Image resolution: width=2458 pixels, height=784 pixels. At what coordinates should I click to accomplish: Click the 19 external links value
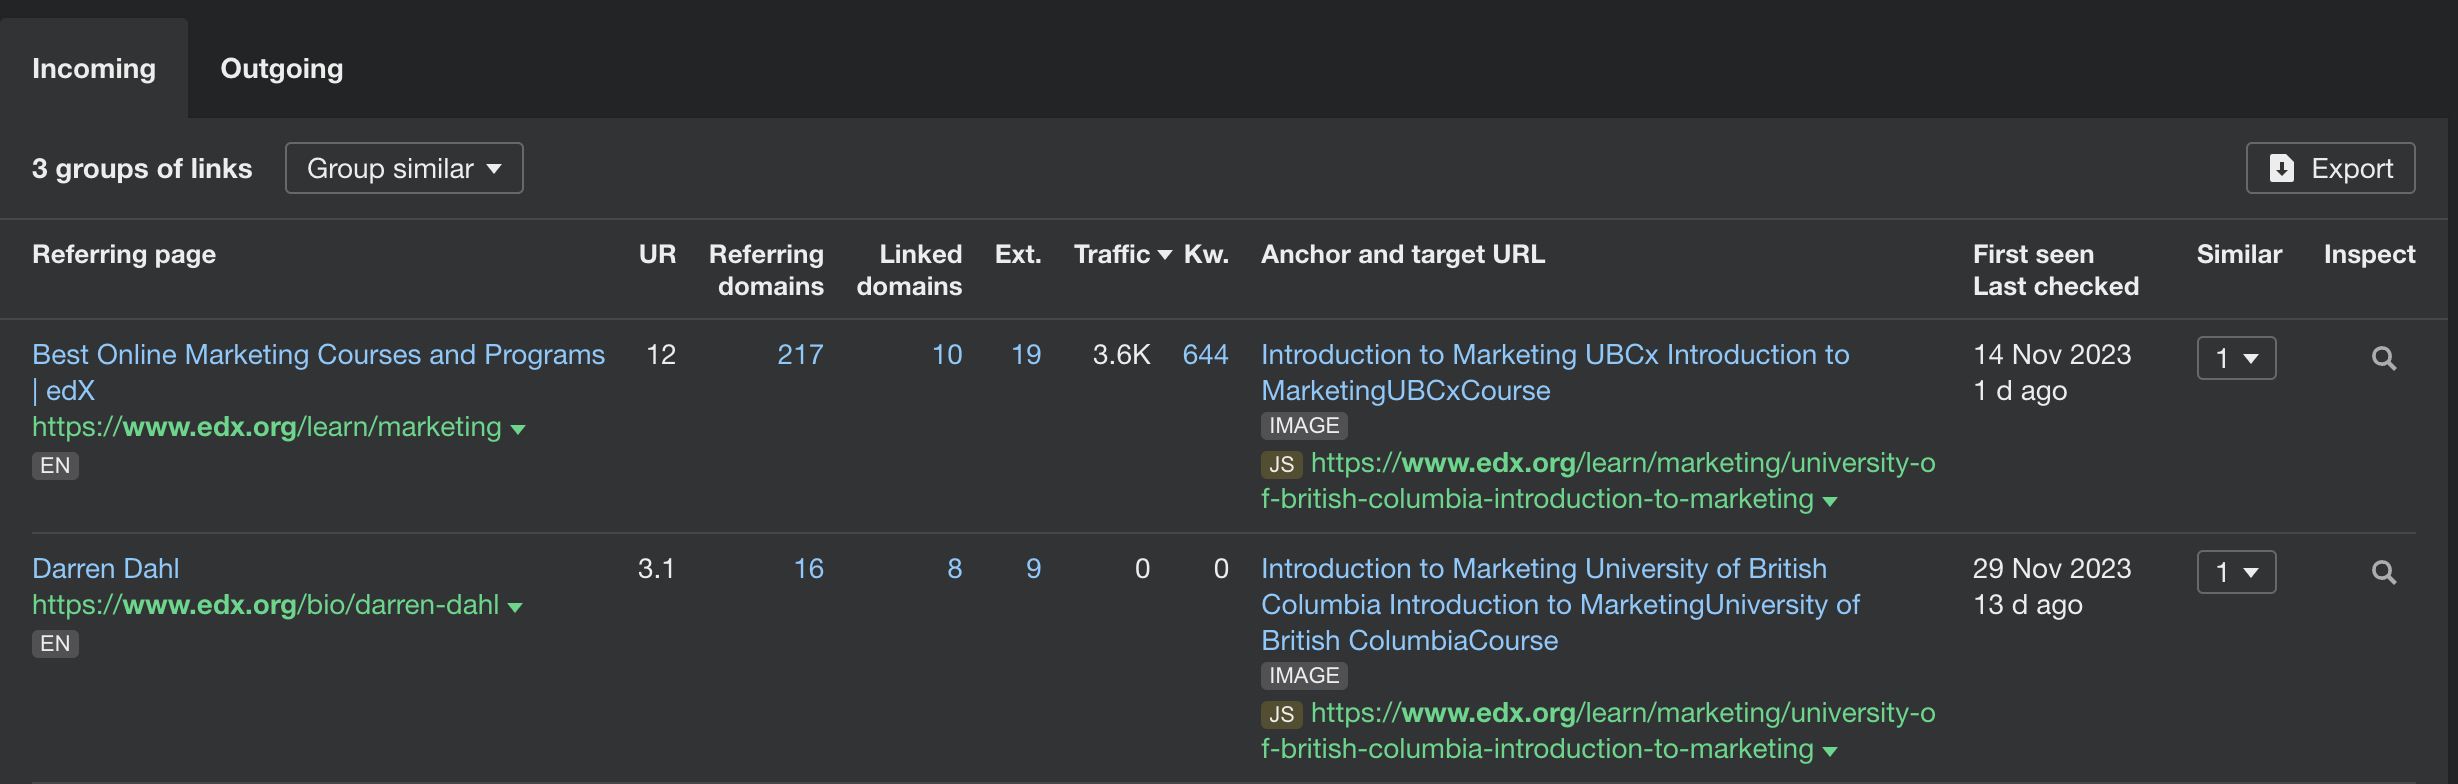click(1026, 354)
